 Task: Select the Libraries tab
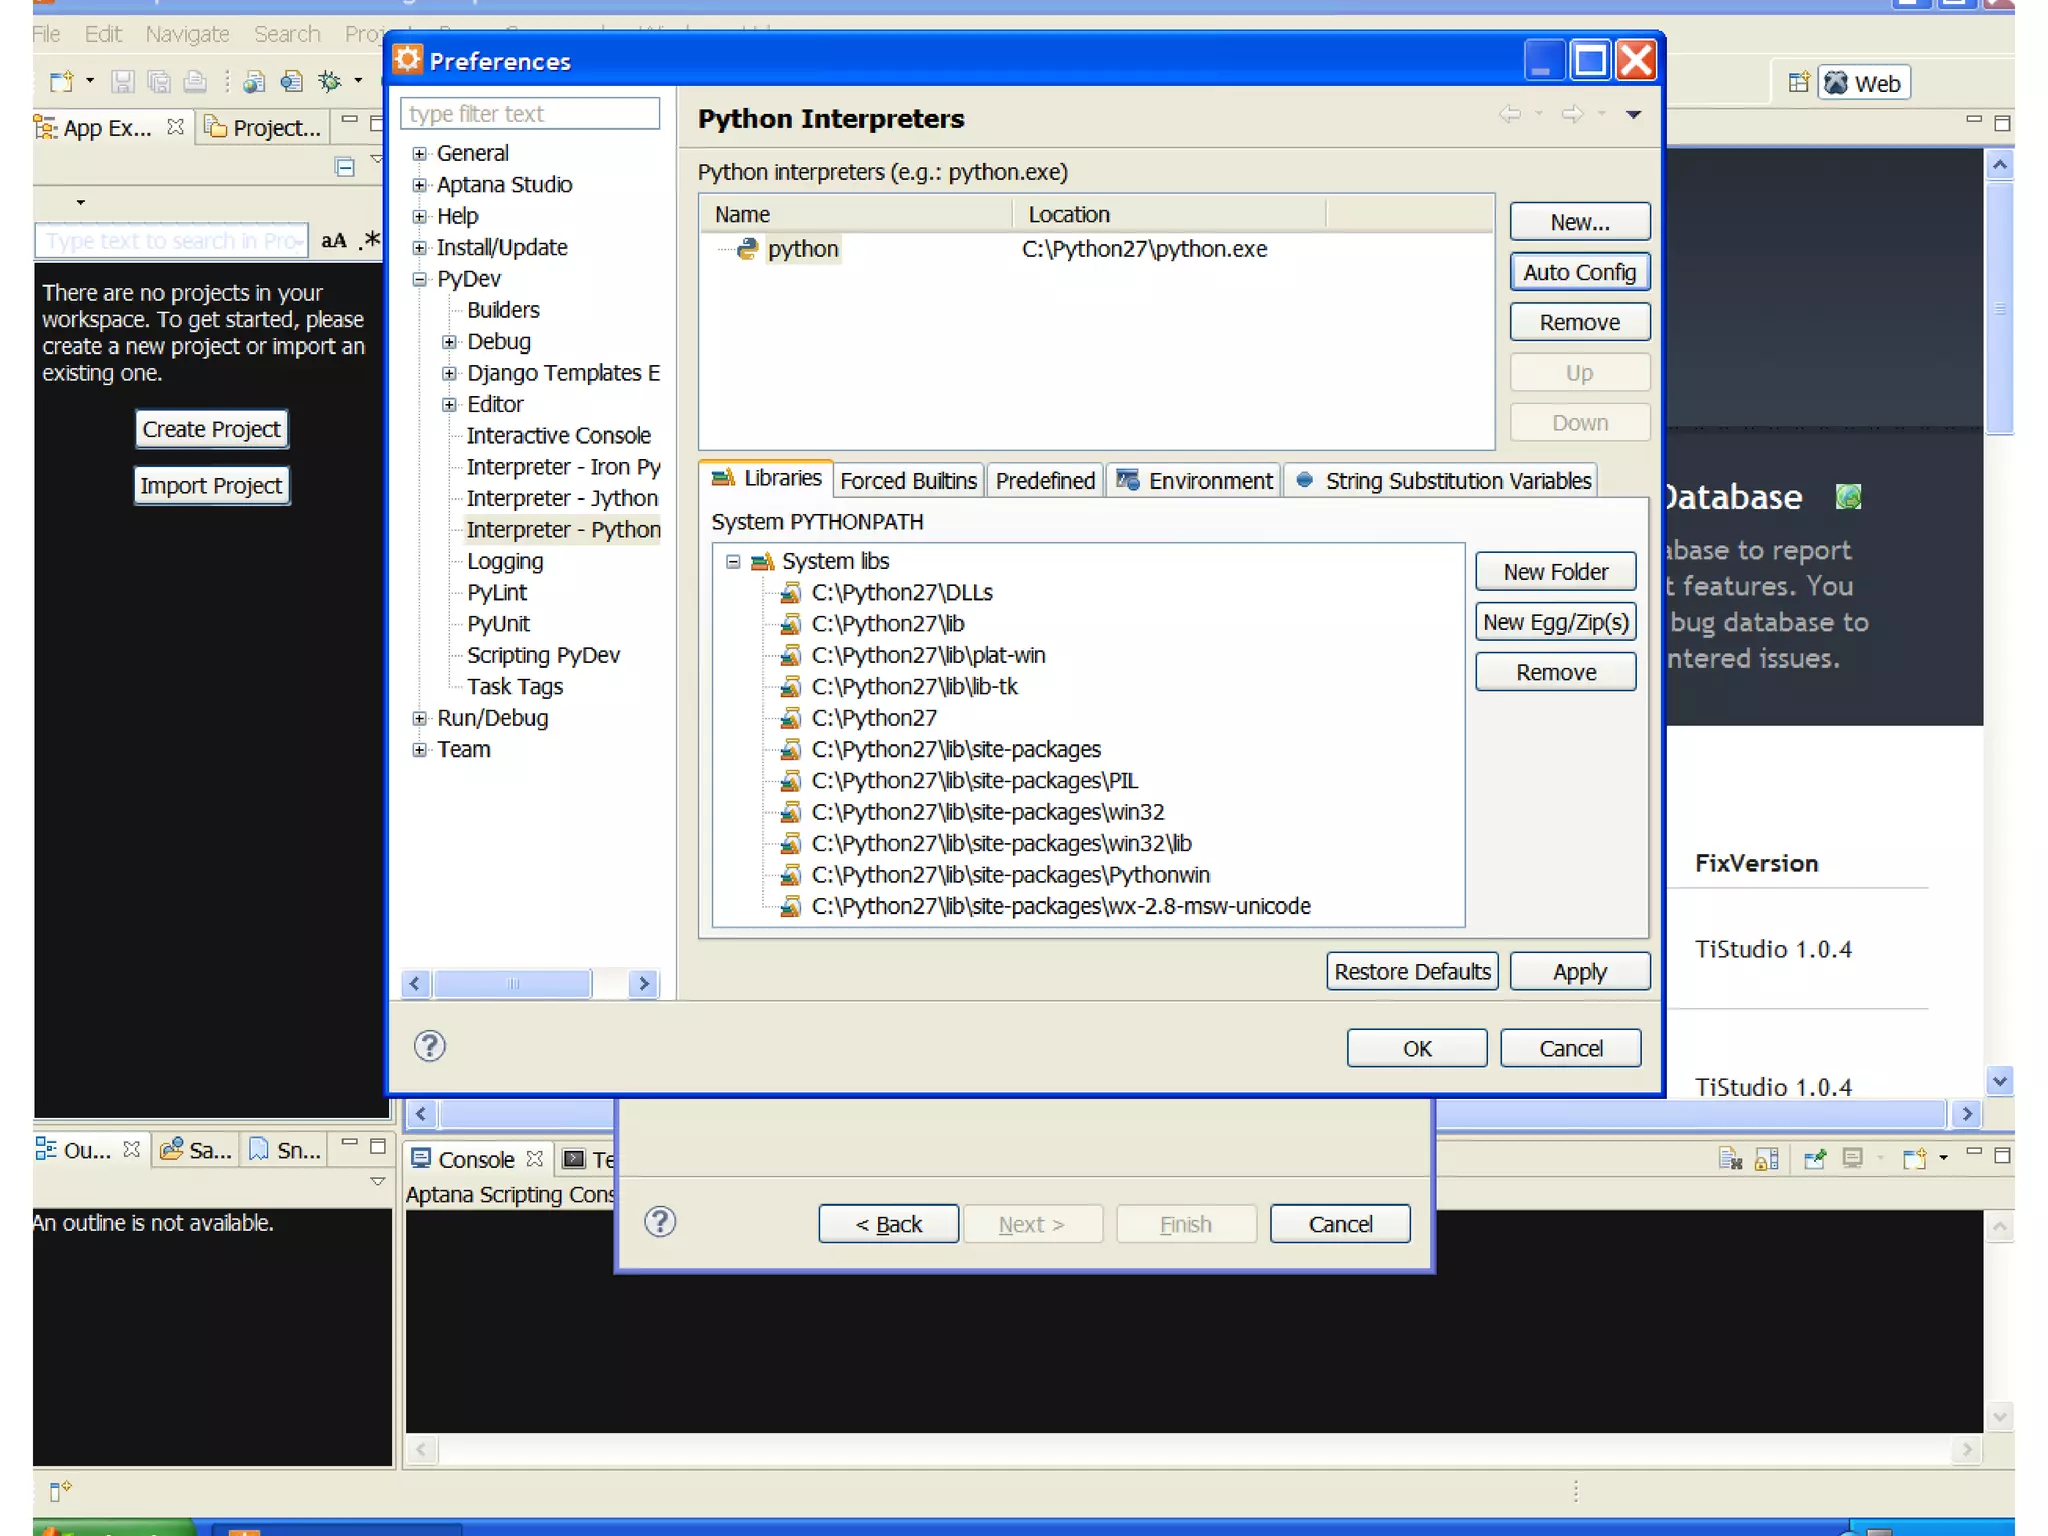click(x=767, y=478)
